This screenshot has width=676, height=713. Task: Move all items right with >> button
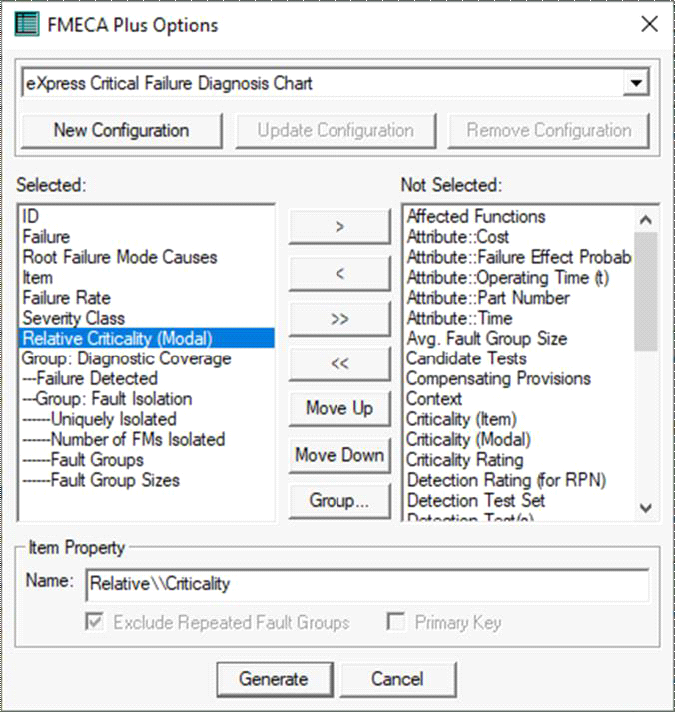tap(340, 319)
